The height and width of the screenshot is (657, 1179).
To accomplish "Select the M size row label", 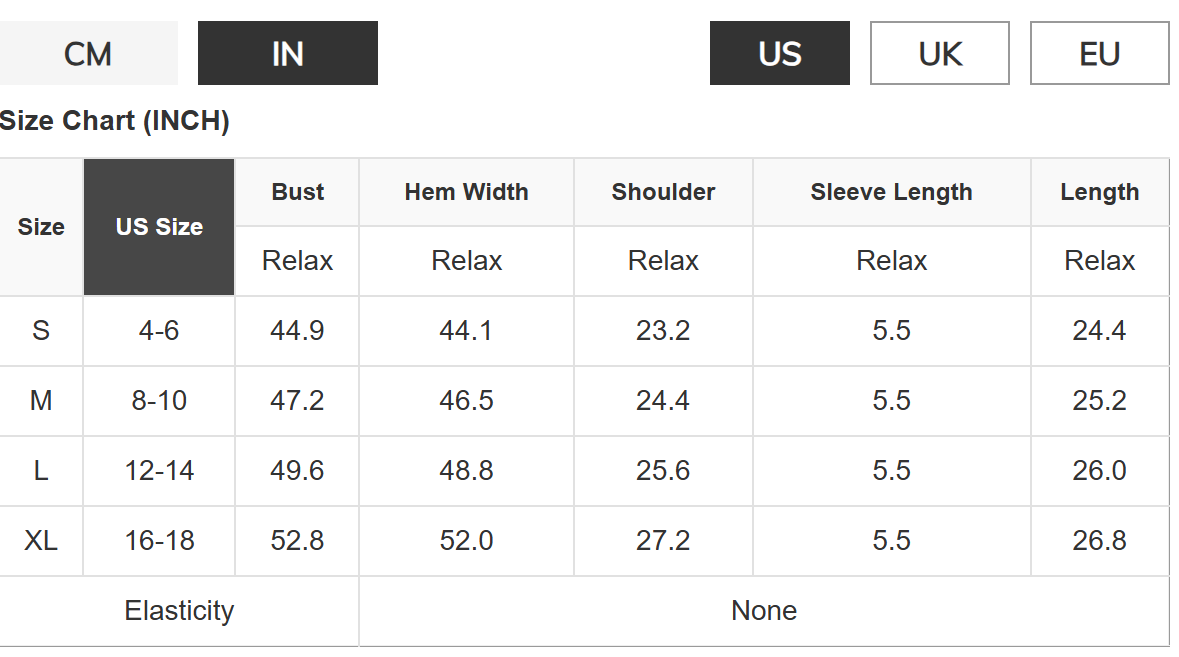I will click(41, 401).
